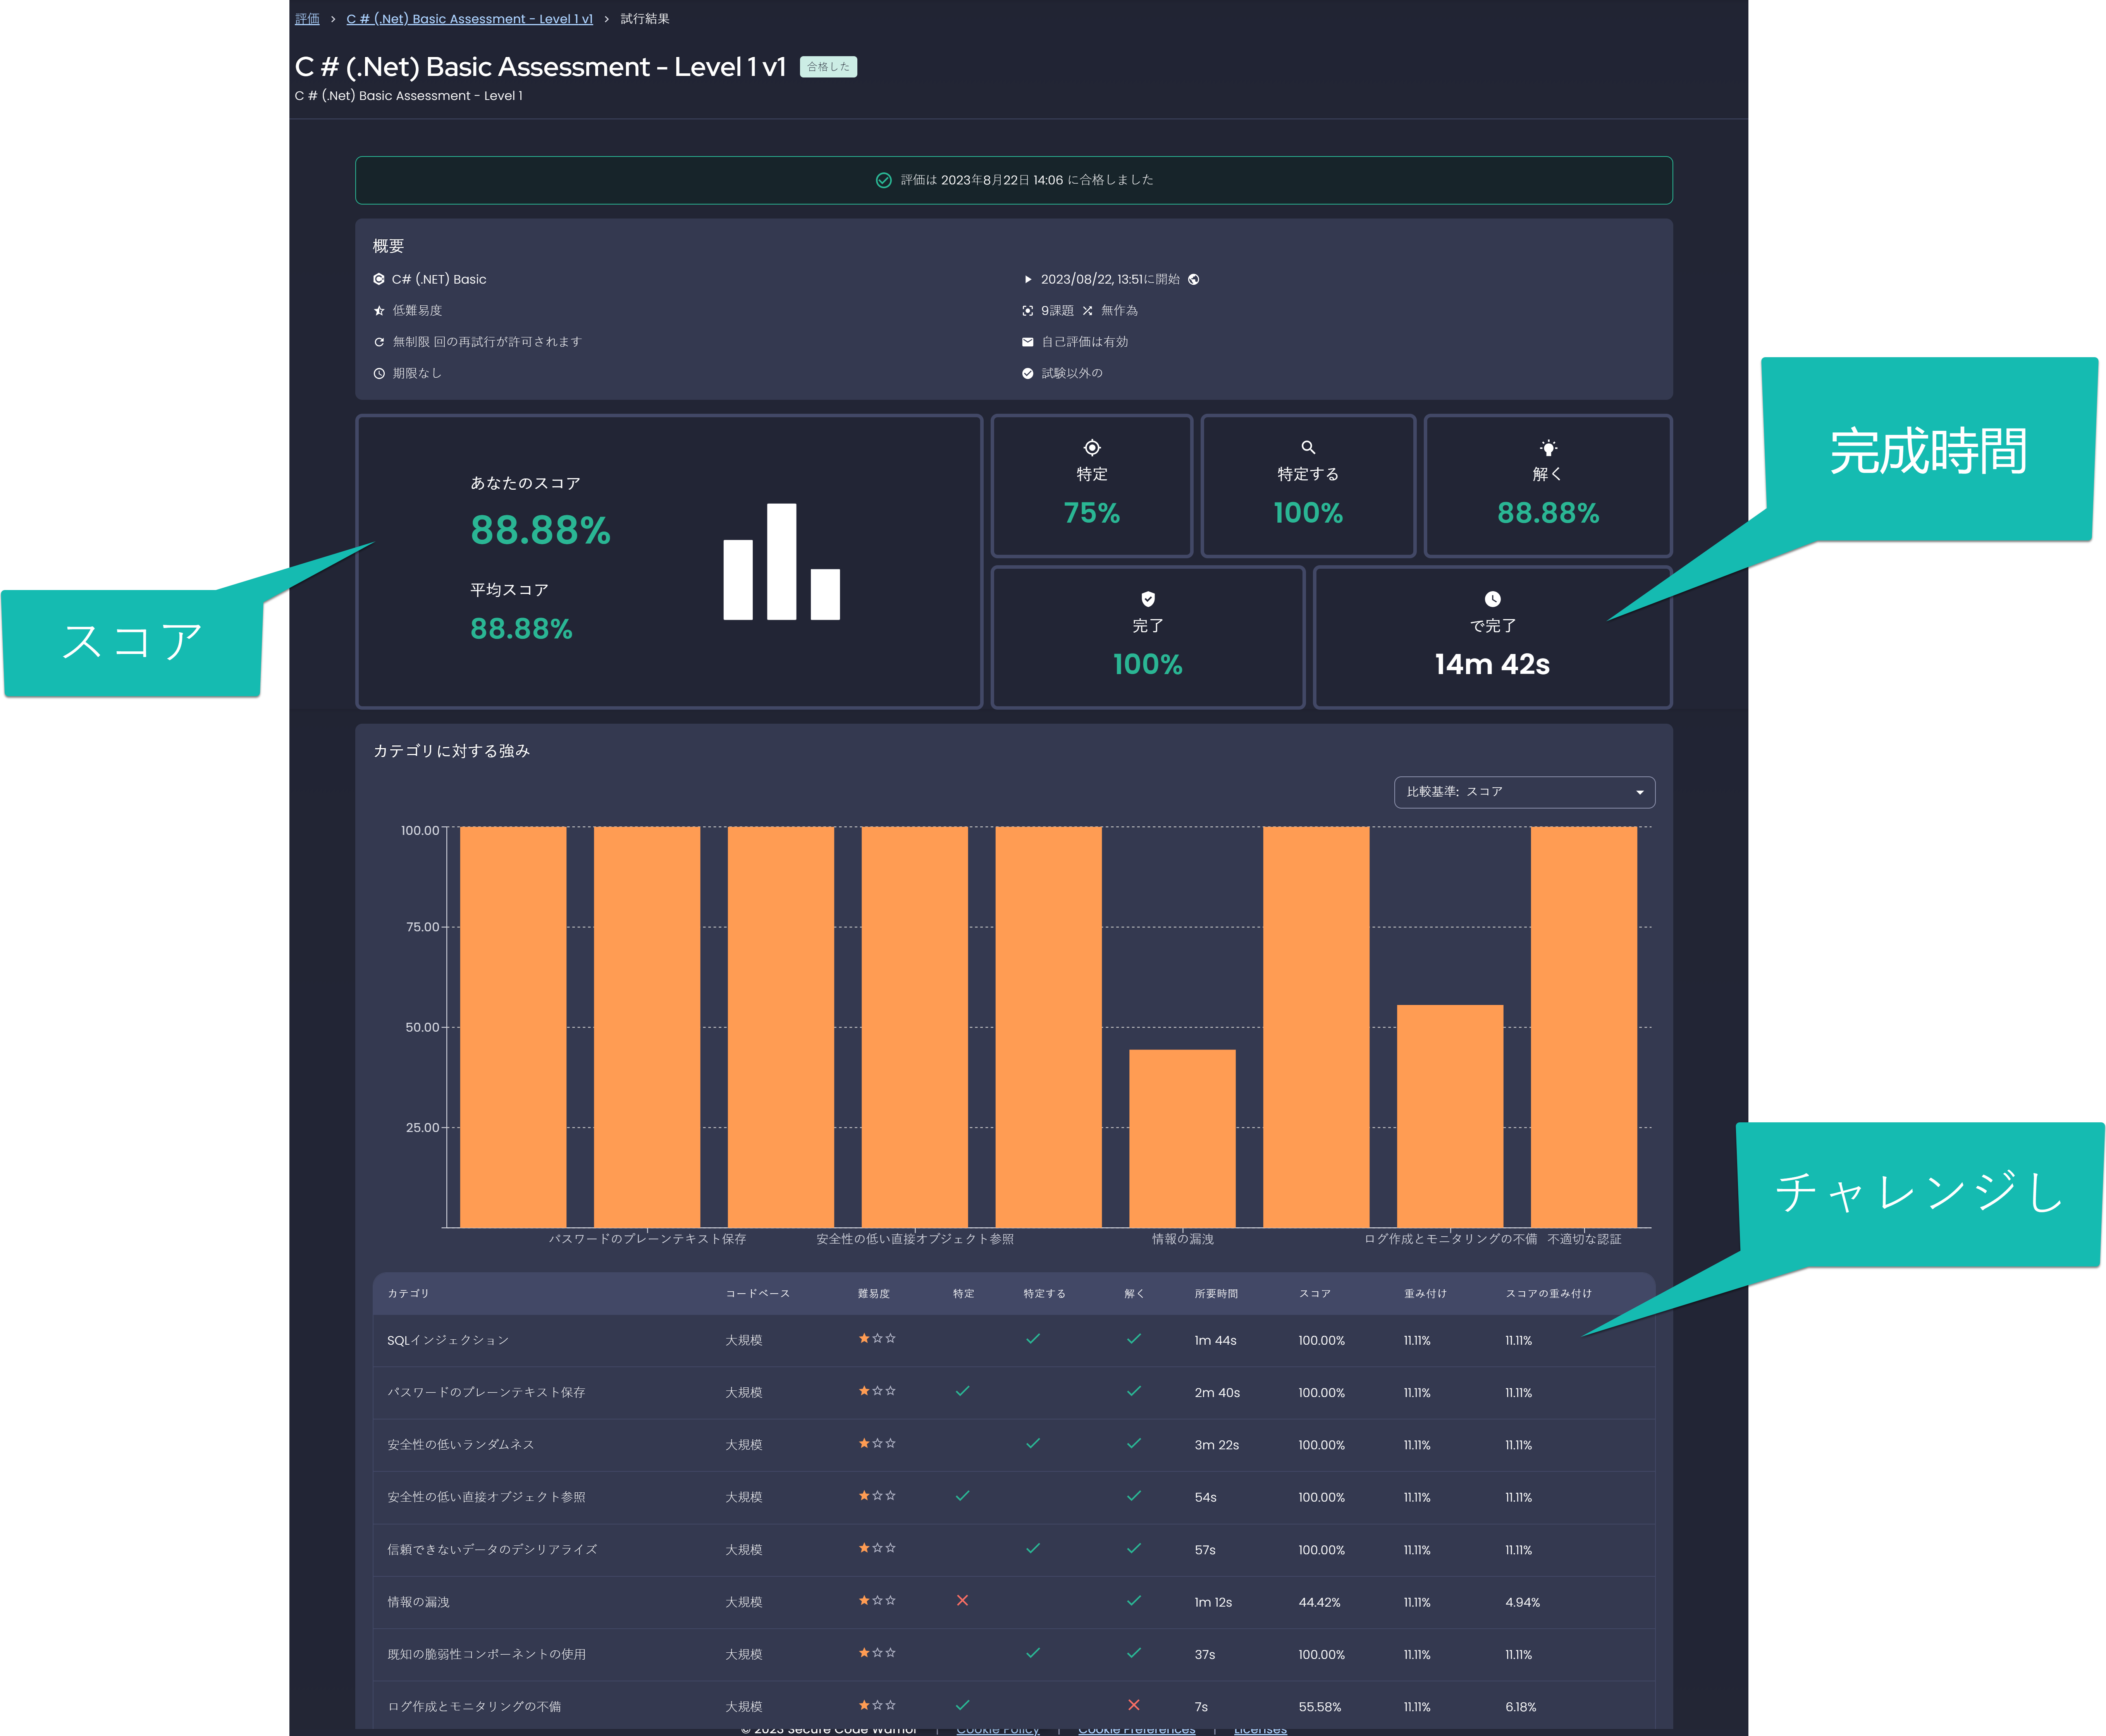The image size is (2106, 1736).
Task: Click the カテゴリ column header
Action: pyautogui.click(x=408, y=1294)
